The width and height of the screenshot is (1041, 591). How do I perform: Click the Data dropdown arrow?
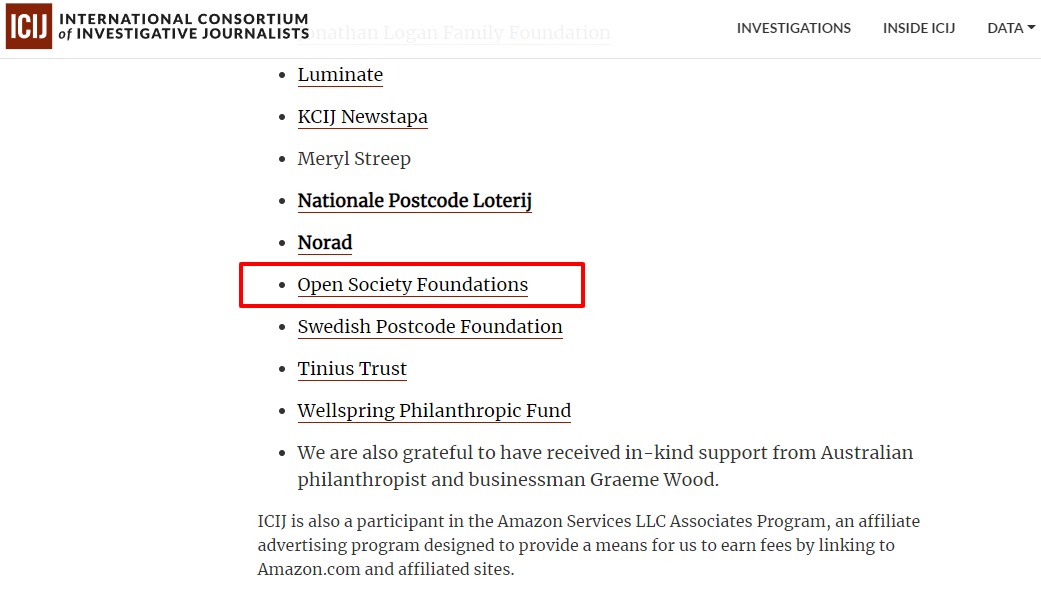[1031, 28]
